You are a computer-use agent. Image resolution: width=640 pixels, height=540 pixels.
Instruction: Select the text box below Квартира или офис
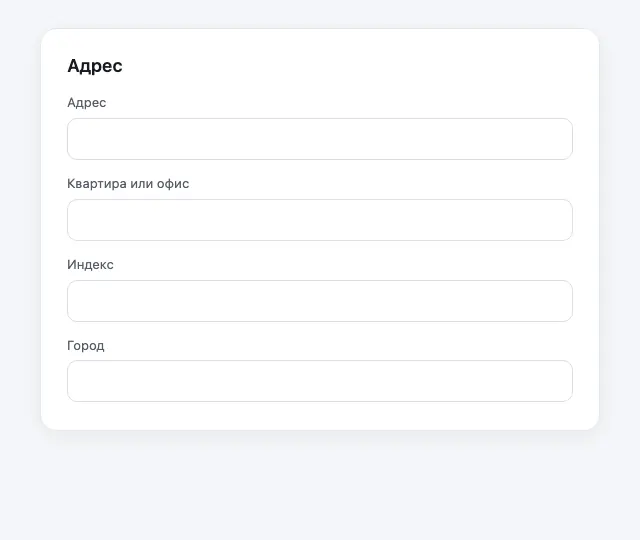click(320, 220)
